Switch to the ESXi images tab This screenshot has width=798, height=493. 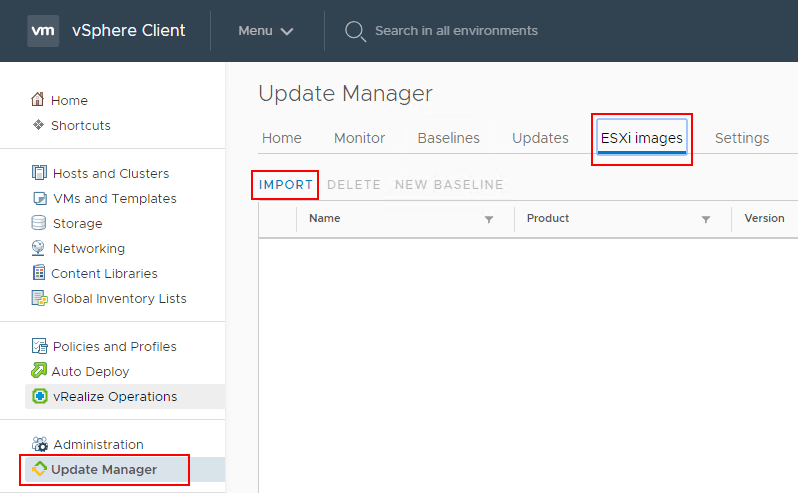pyautogui.click(x=641, y=138)
